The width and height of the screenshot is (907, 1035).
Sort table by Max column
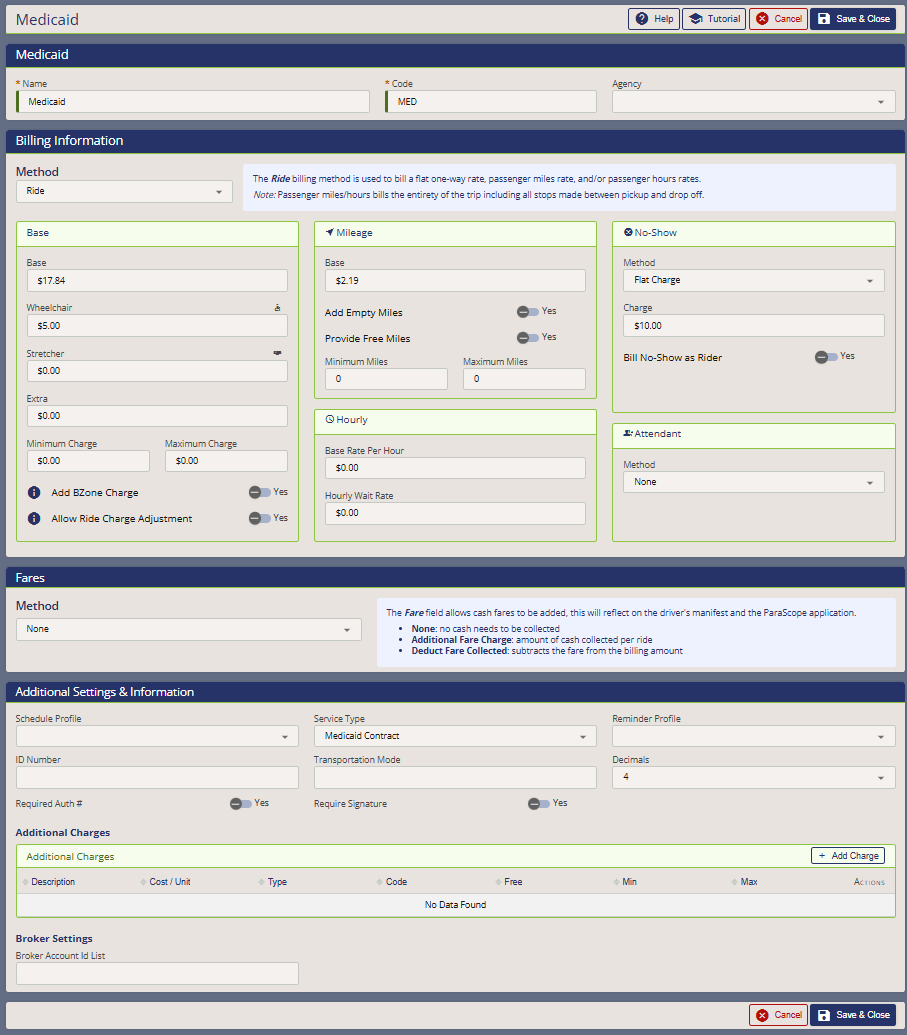[745, 882]
